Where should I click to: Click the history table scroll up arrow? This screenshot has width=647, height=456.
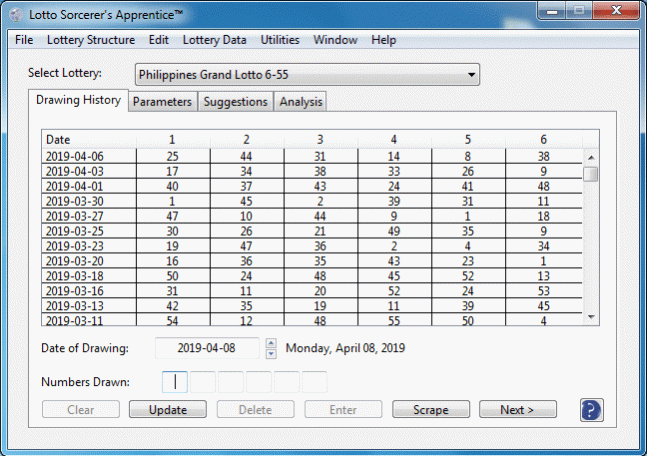pyautogui.click(x=591, y=157)
